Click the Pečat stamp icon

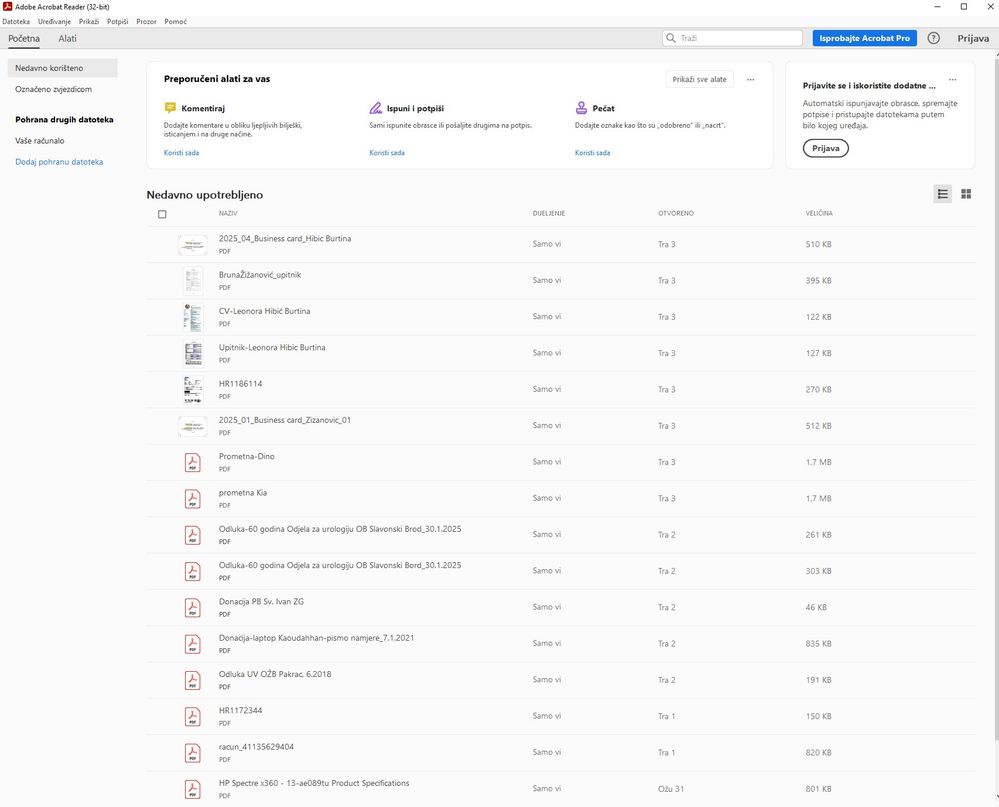tap(581, 108)
